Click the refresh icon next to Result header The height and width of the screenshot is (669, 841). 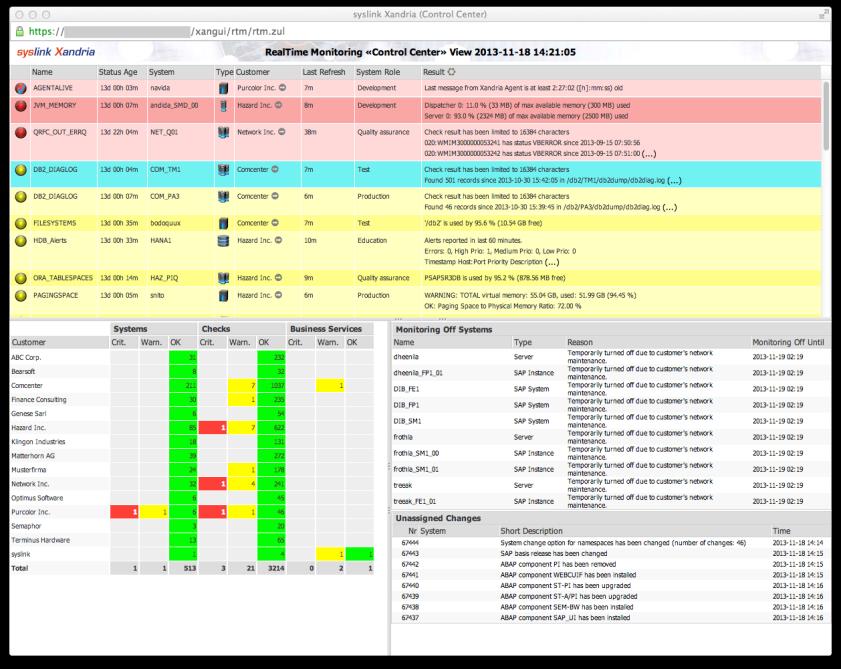click(x=452, y=72)
